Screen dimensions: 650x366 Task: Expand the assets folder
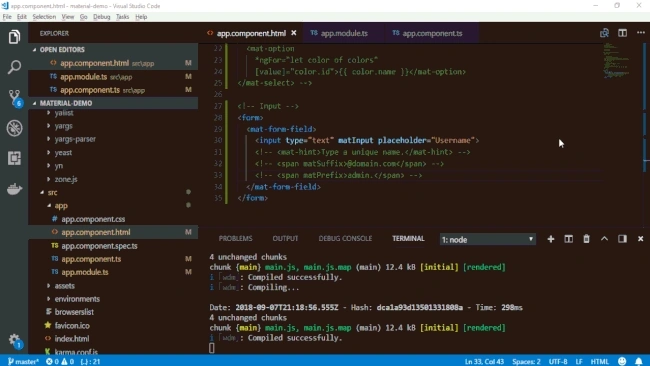pos(64,286)
